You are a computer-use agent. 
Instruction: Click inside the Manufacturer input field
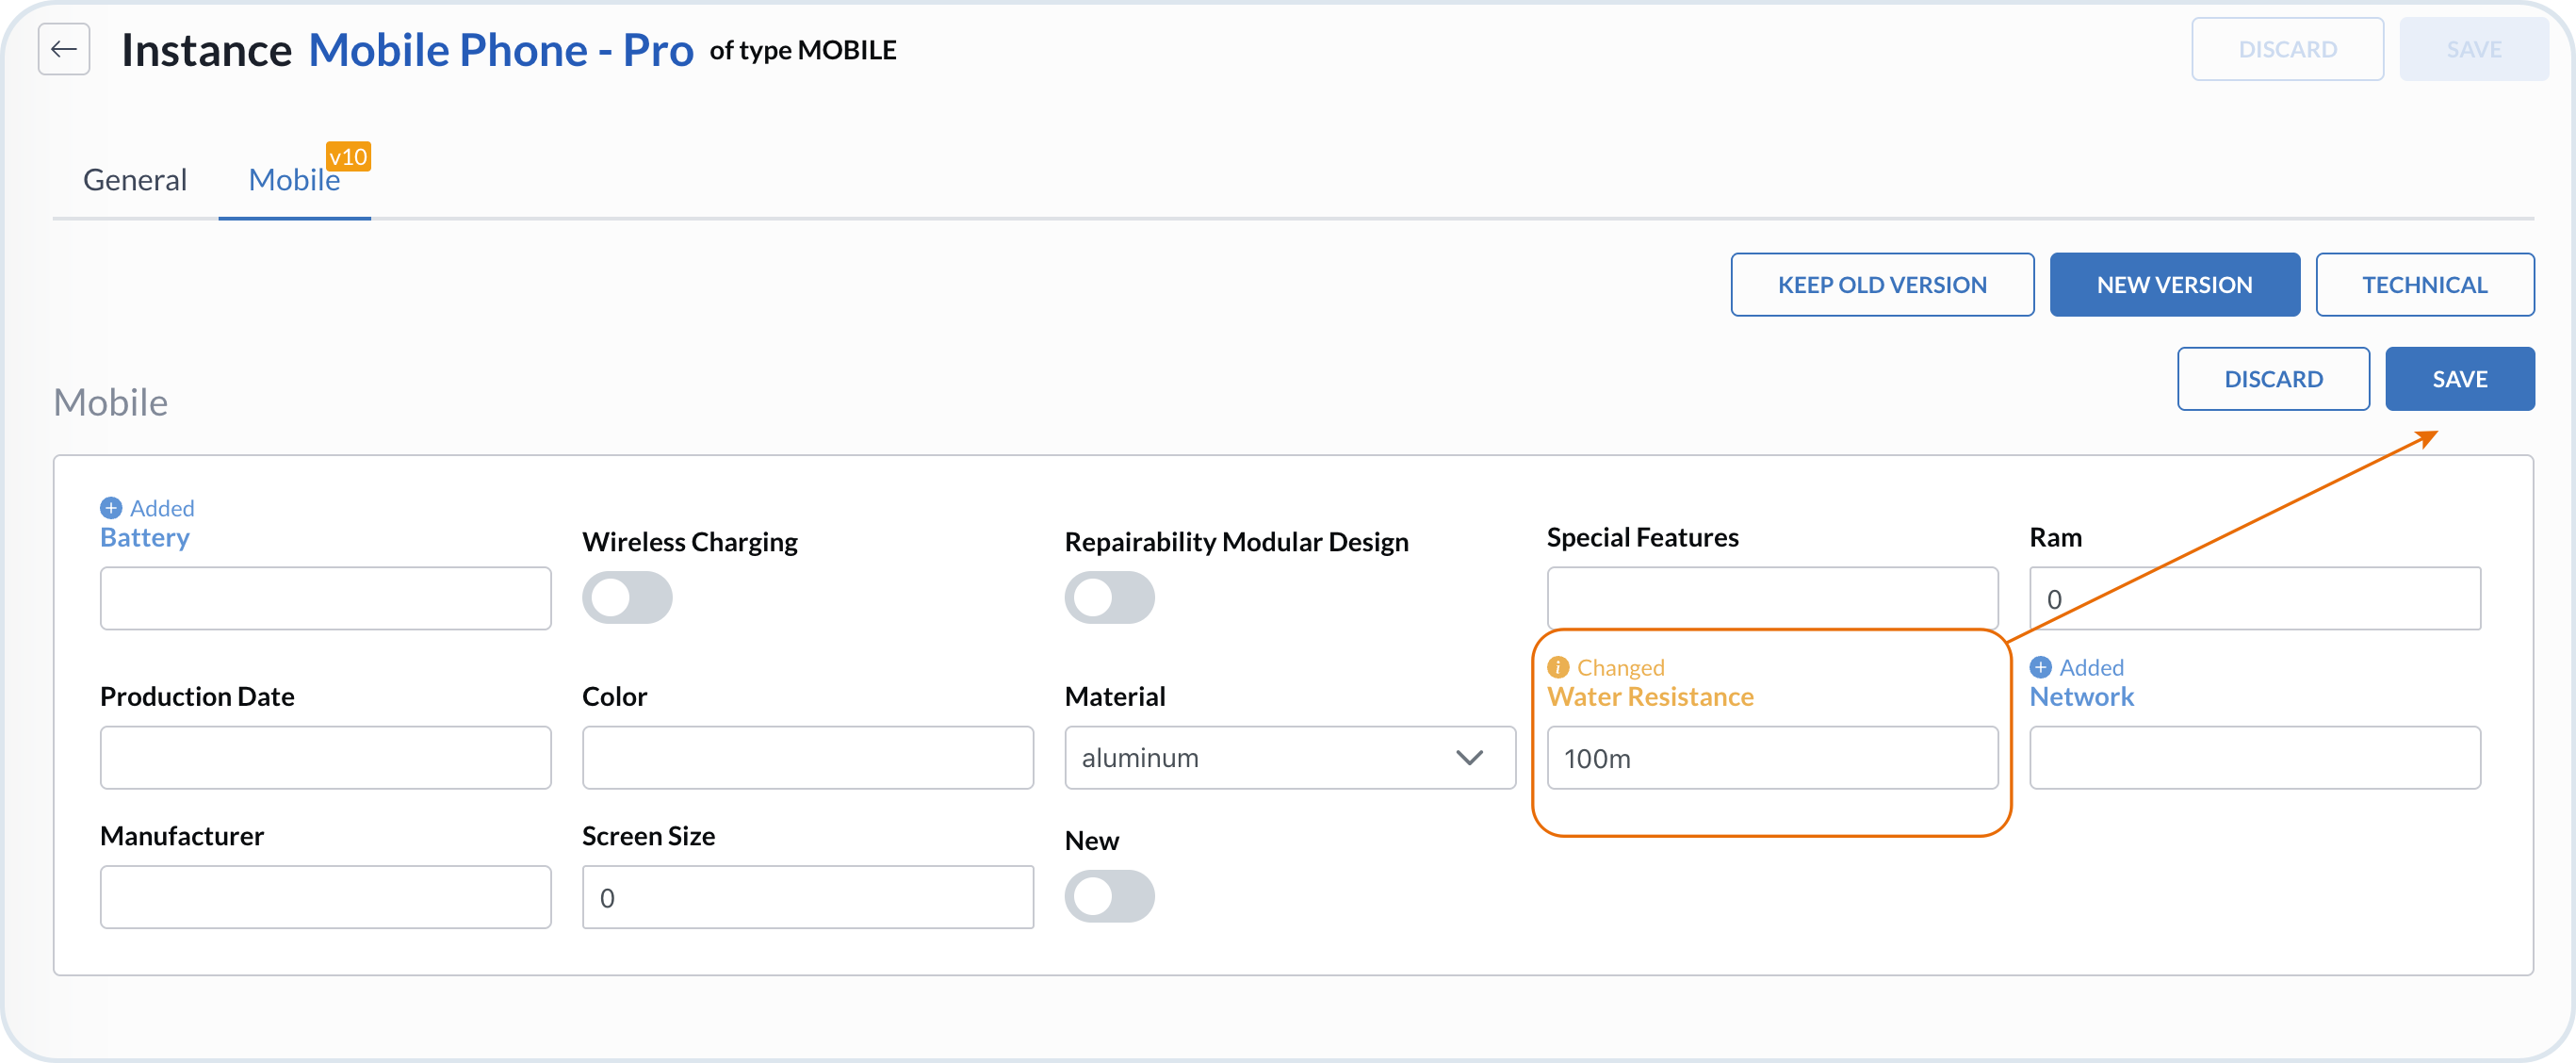[x=325, y=897]
